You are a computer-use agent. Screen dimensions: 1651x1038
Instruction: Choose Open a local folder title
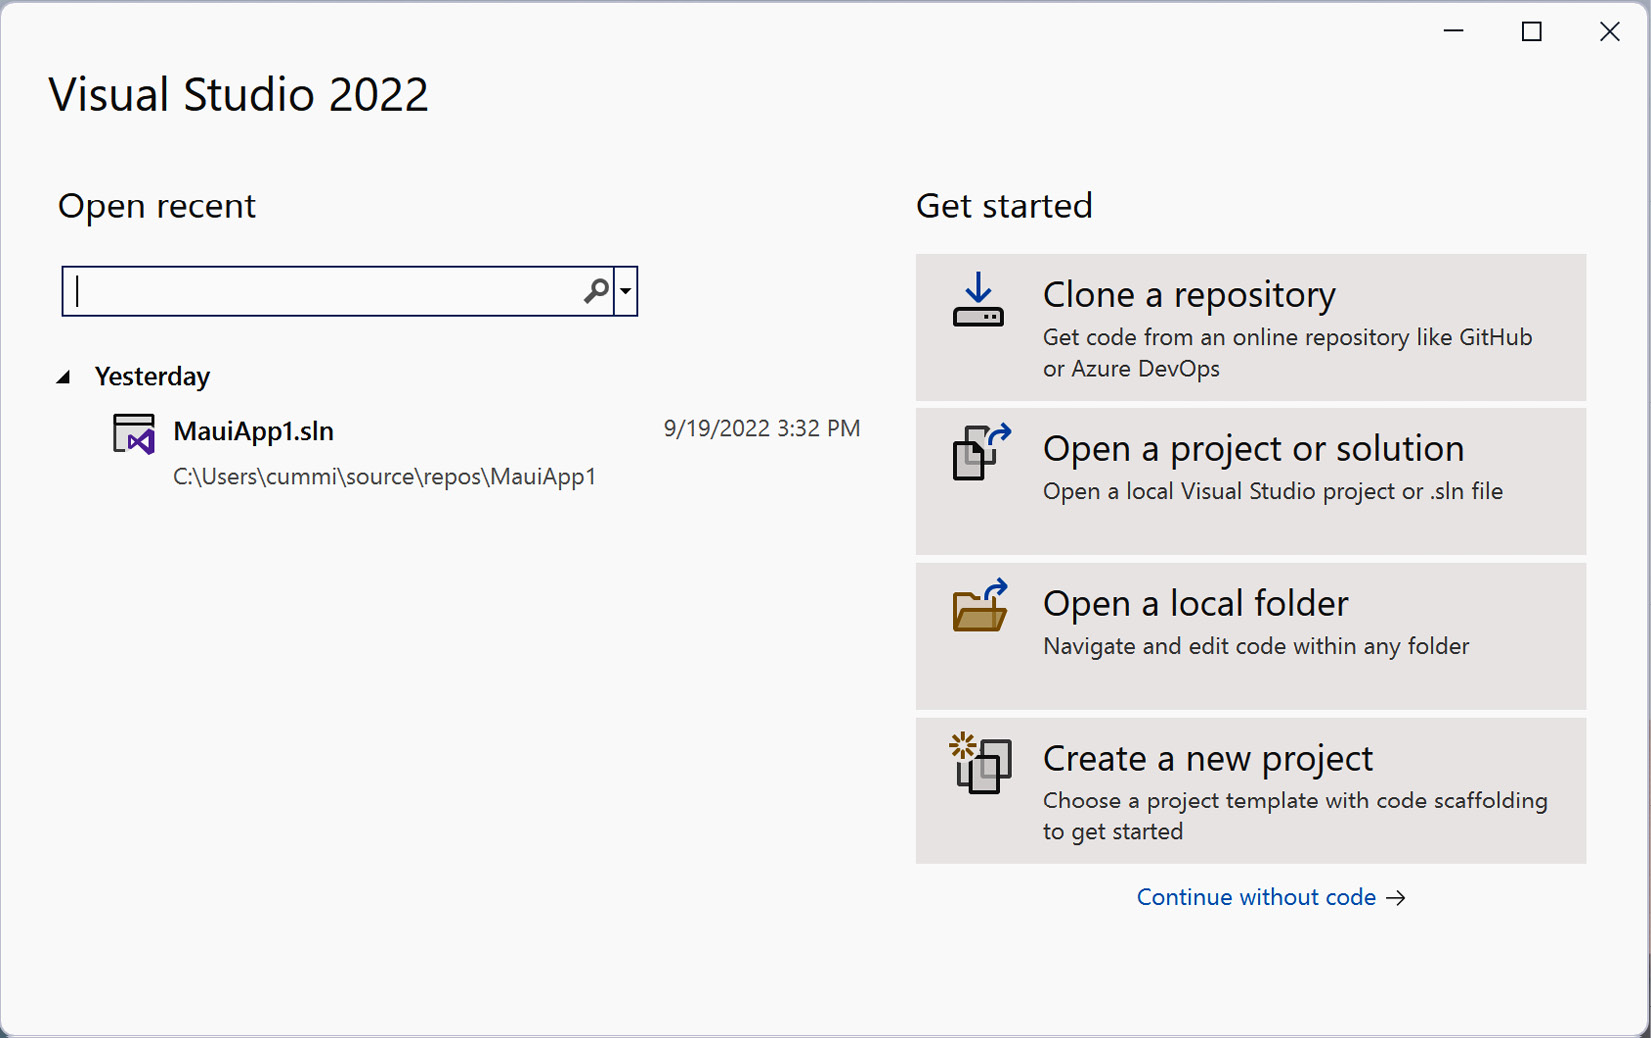(1195, 603)
